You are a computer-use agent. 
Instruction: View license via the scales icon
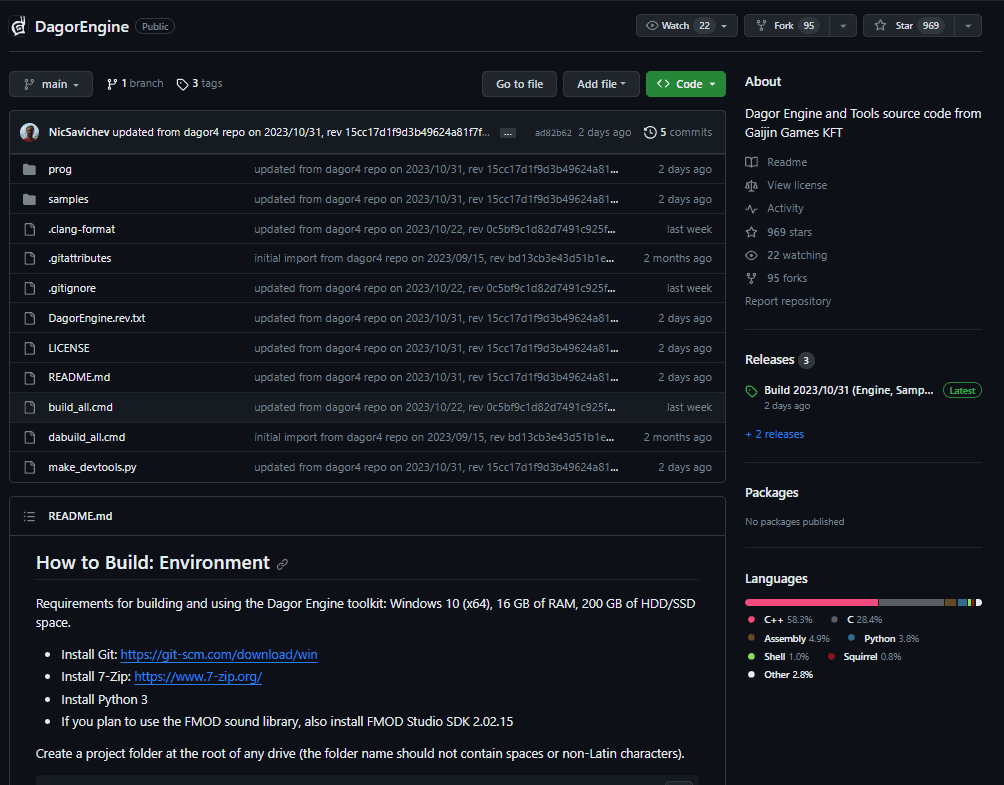(750, 184)
